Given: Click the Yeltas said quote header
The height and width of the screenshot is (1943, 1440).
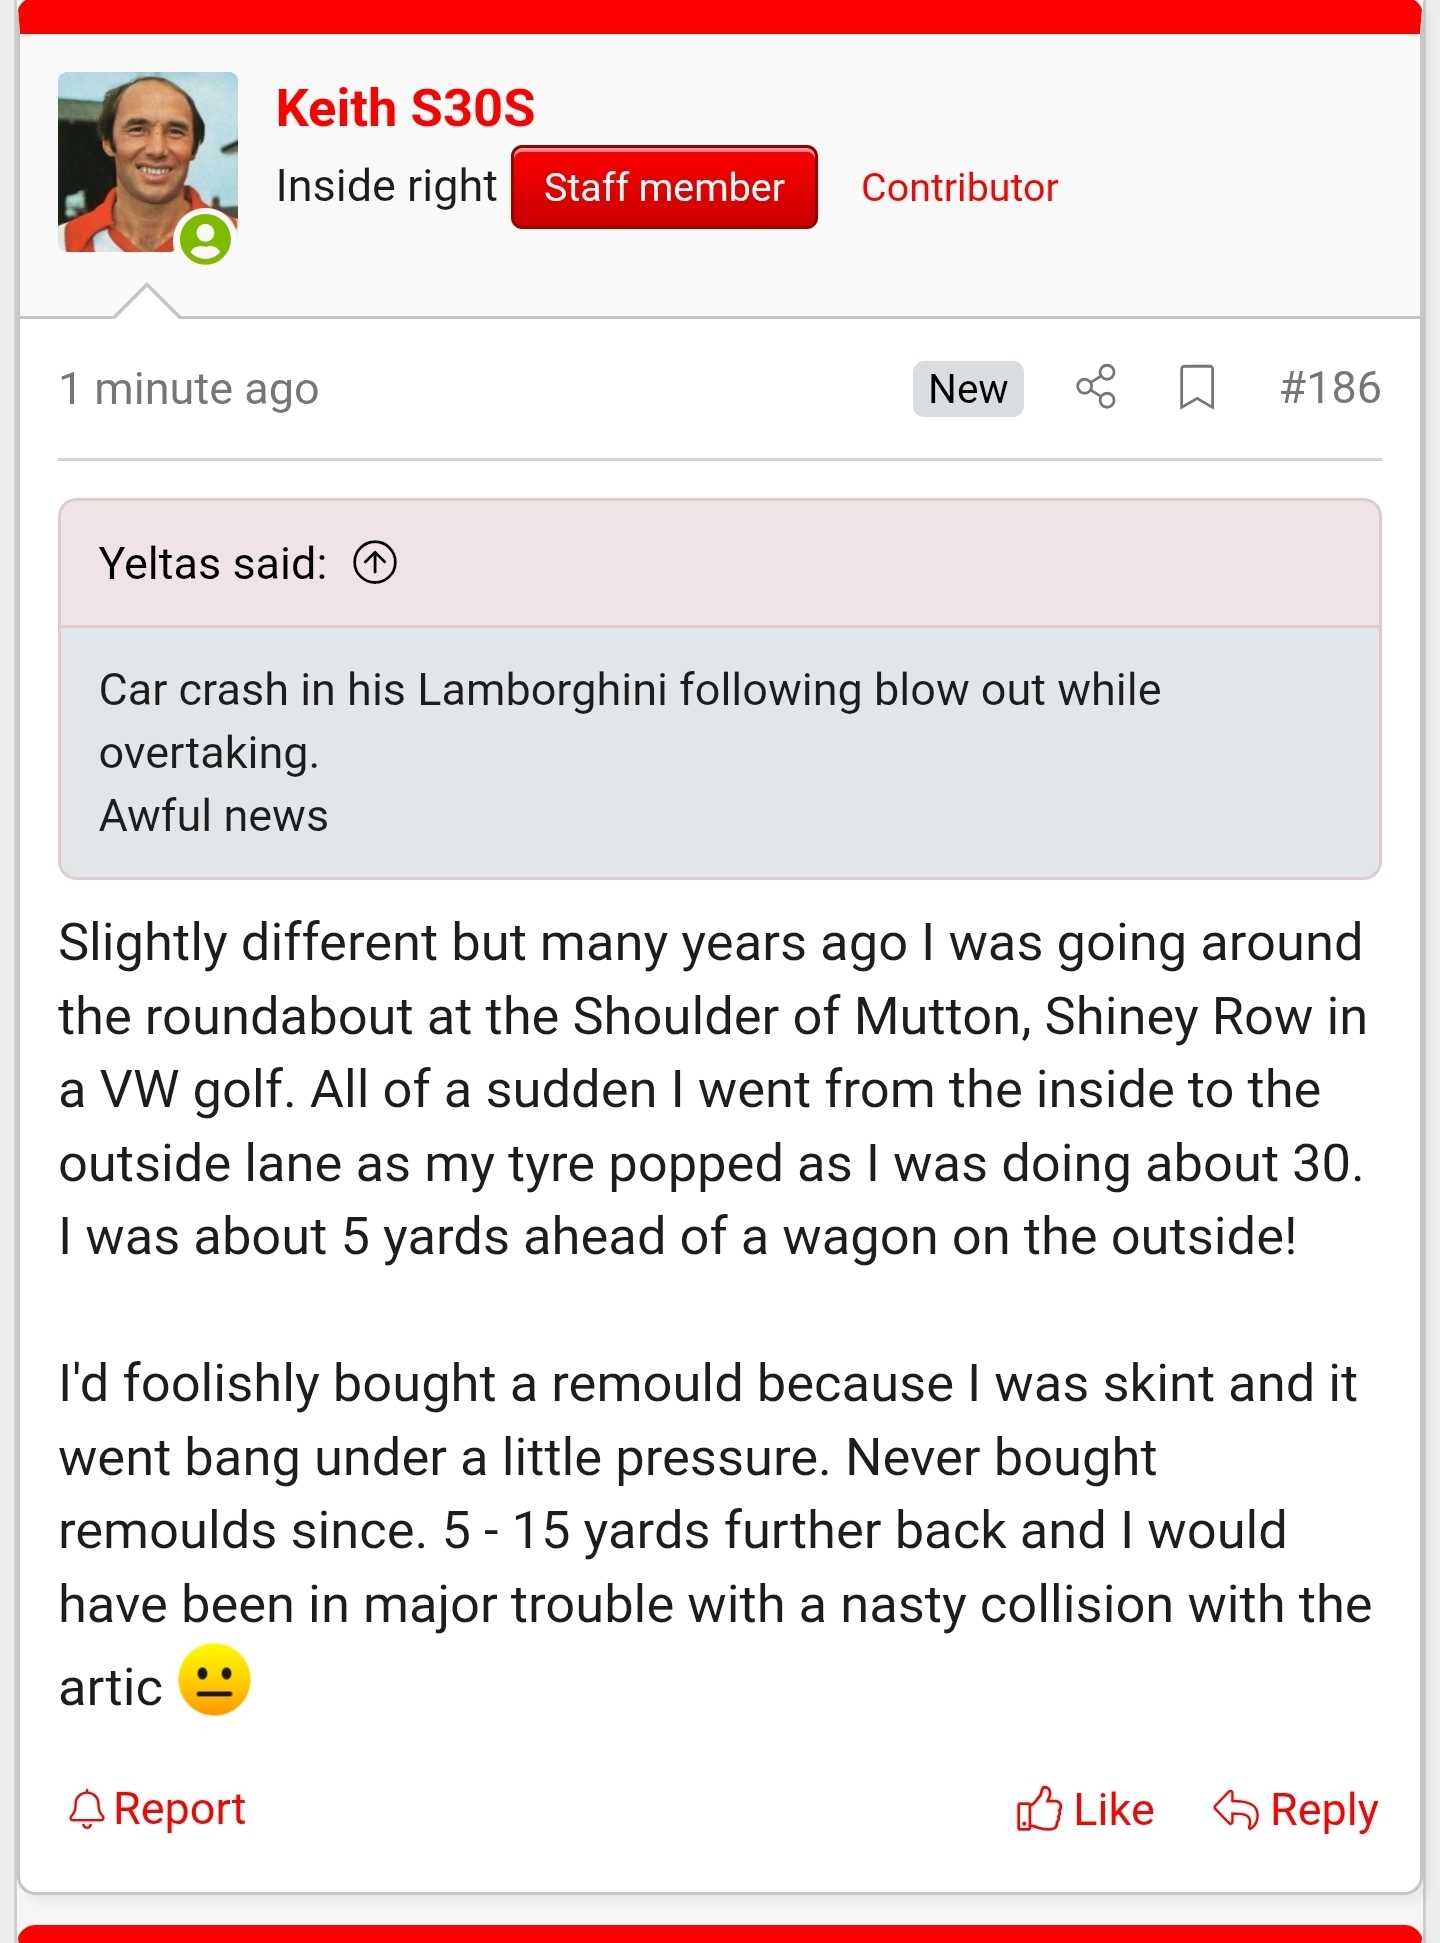Looking at the screenshot, I should [x=213, y=564].
